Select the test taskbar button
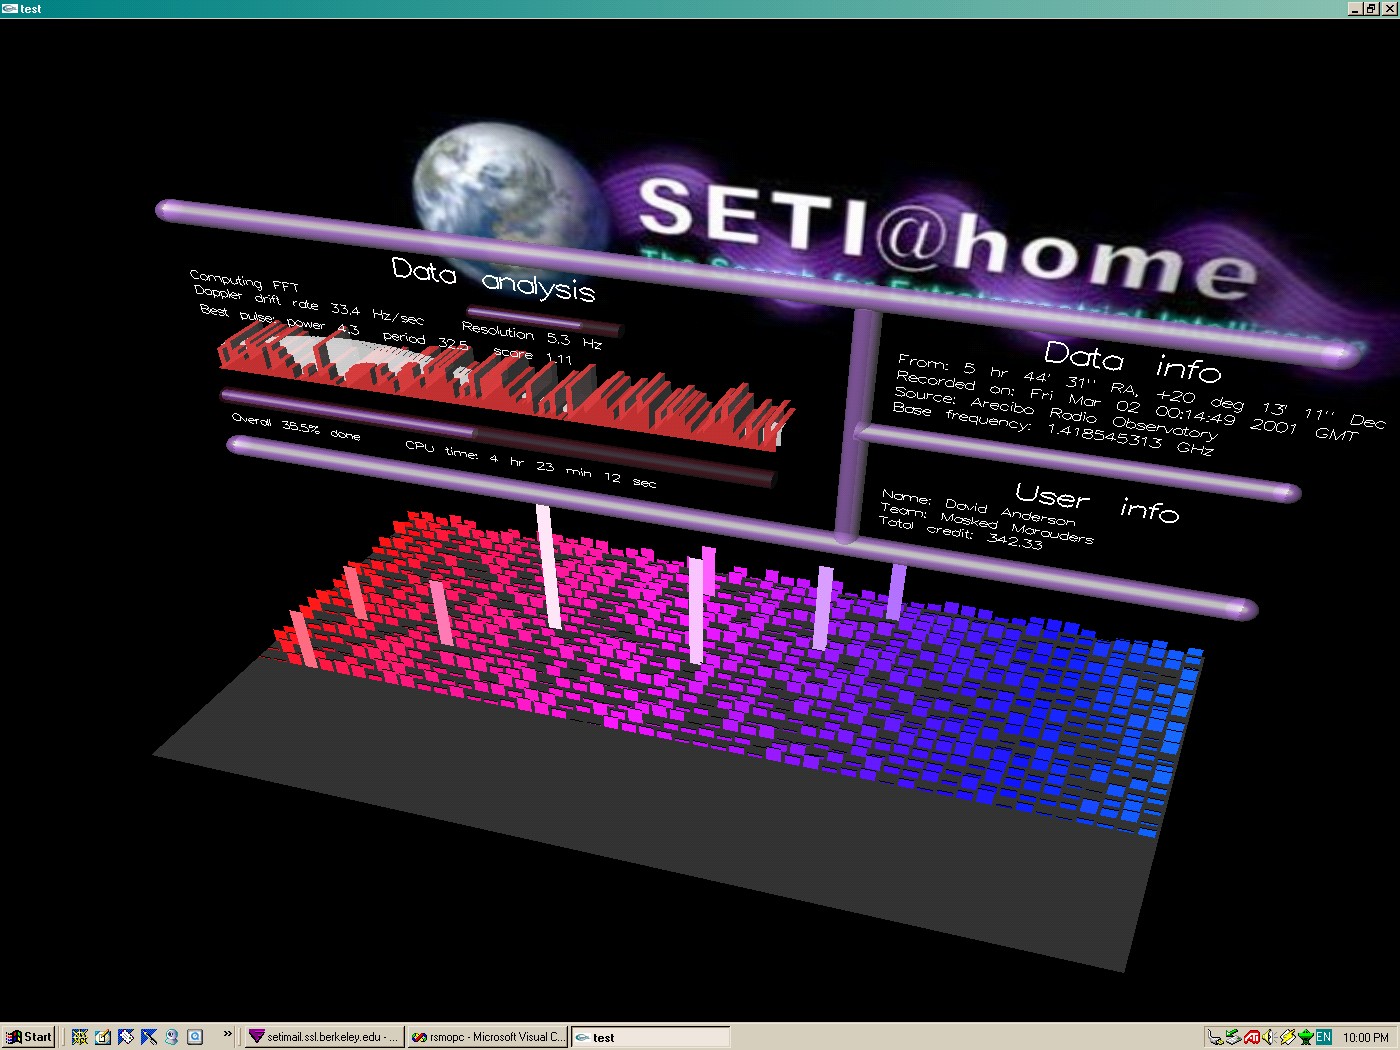The image size is (1400, 1050). point(650,1037)
